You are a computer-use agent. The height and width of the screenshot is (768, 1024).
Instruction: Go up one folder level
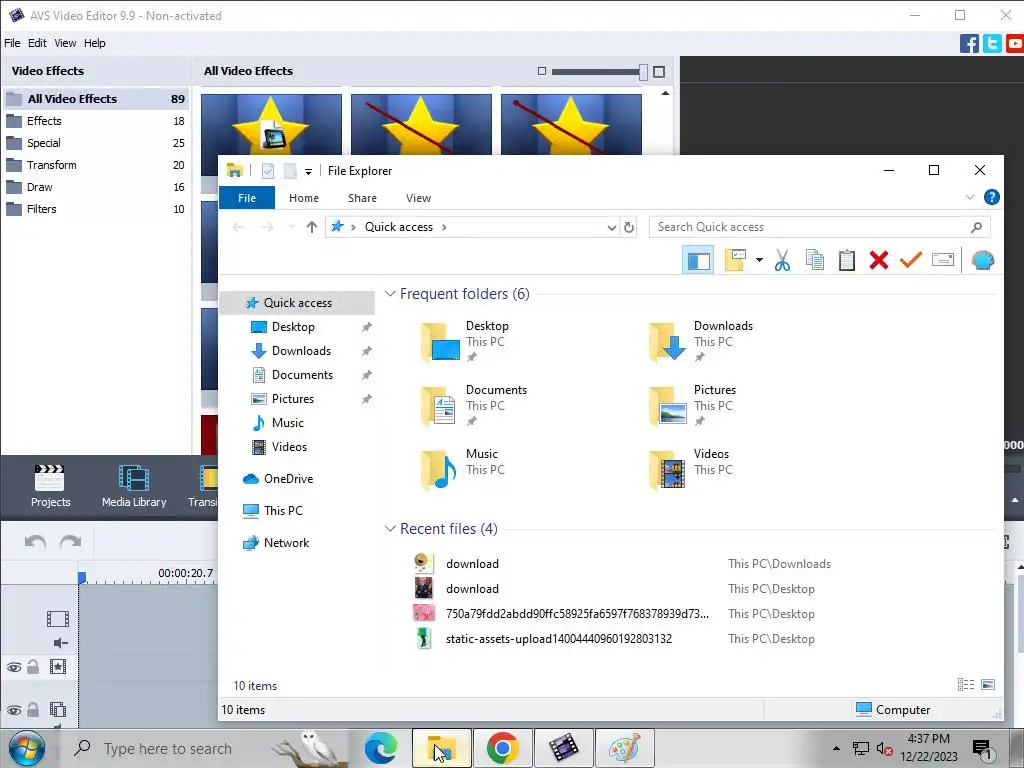click(x=312, y=227)
